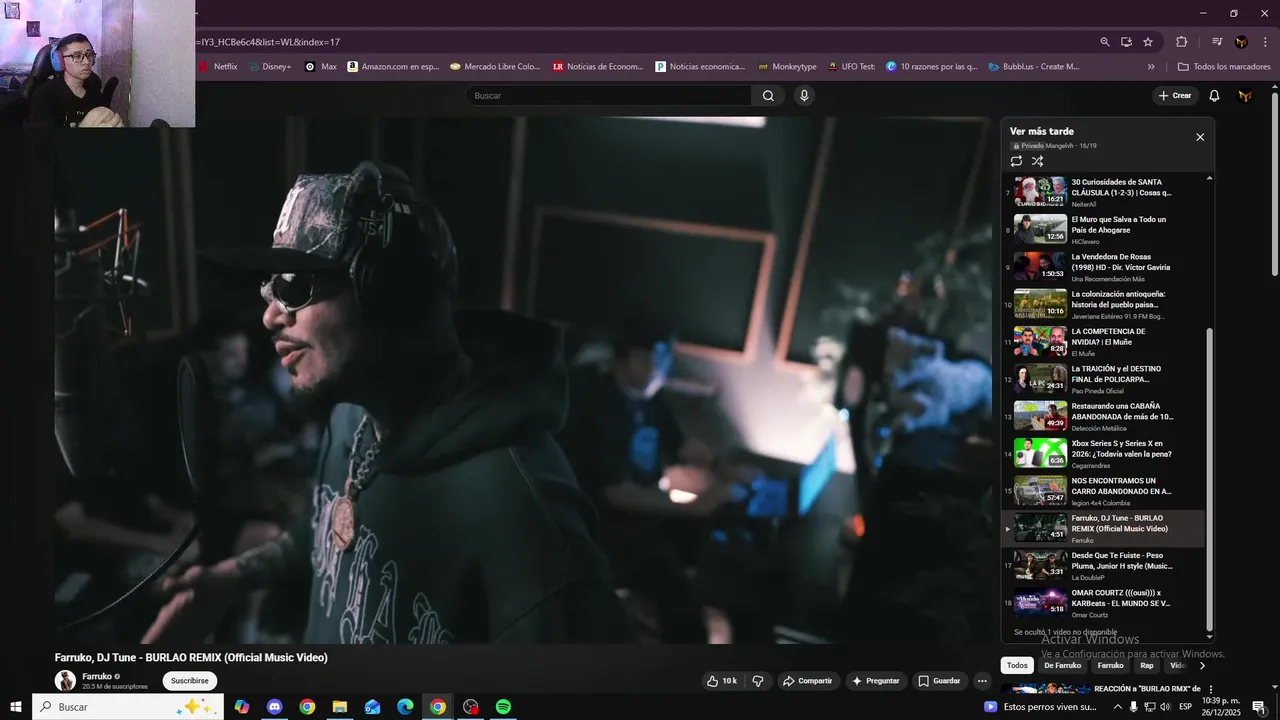Focus the YouTube Buscar search field

[610, 96]
